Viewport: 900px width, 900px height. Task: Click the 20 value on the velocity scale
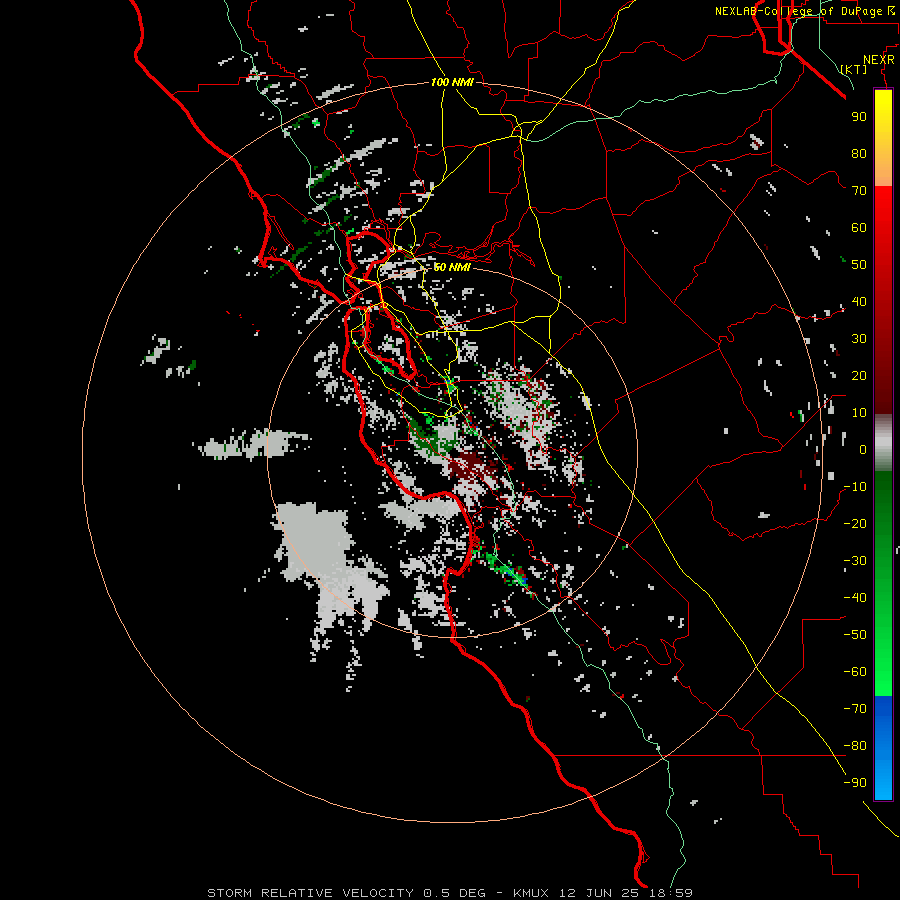(859, 375)
